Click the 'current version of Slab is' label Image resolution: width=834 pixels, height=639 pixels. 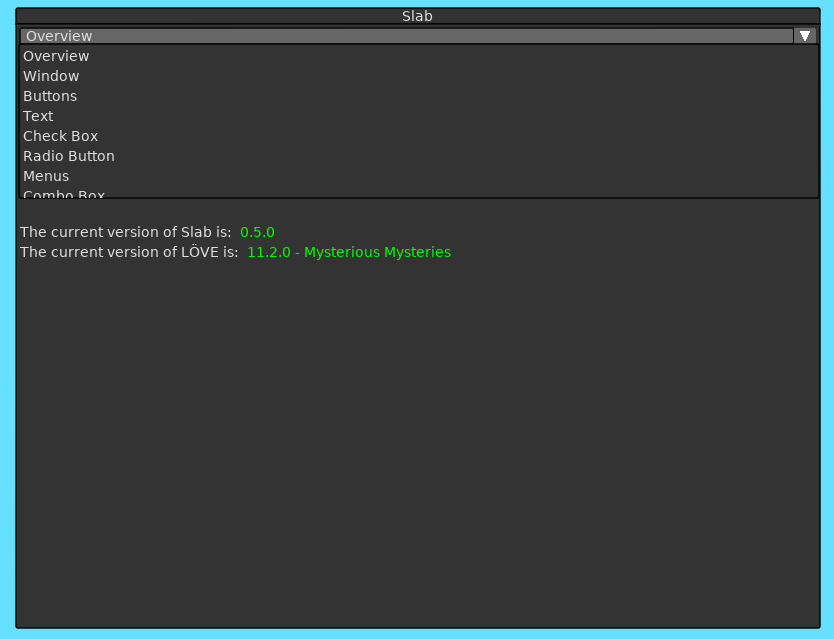125,232
